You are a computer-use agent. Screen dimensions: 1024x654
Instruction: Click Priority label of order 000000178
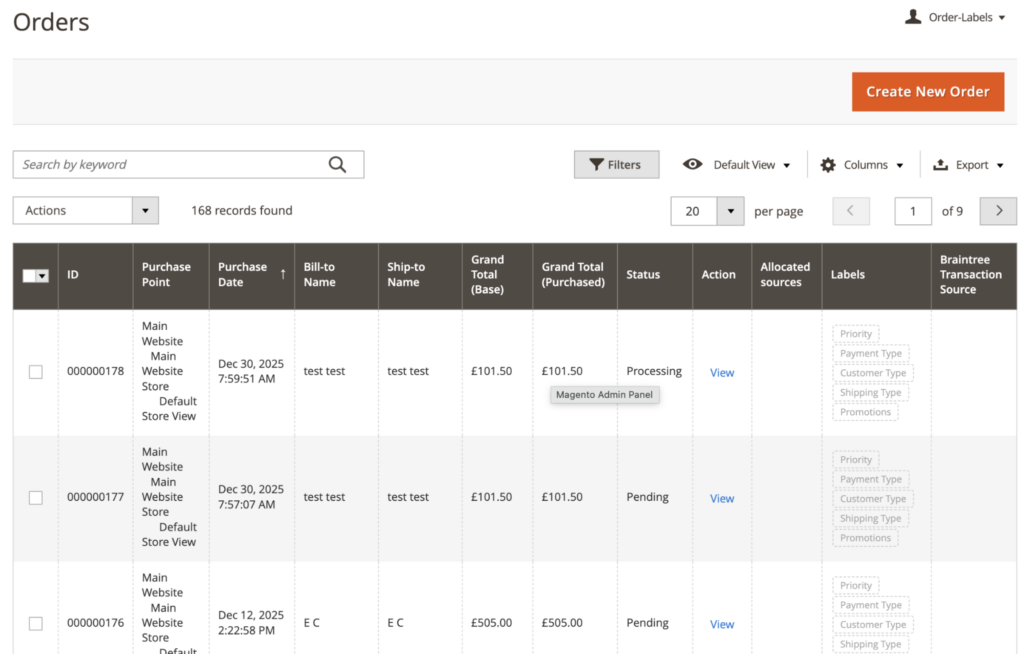click(x=856, y=334)
